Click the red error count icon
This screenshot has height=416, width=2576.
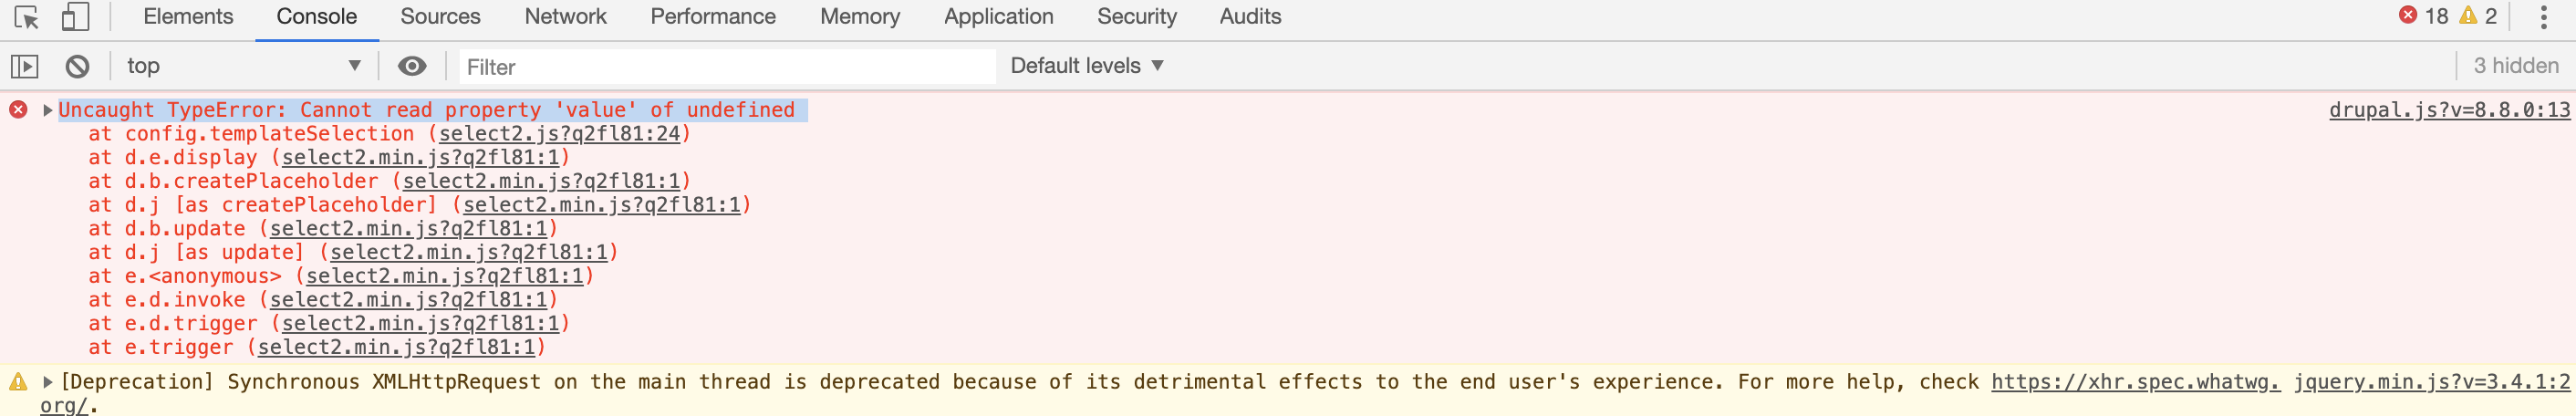click(x=2408, y=15)
